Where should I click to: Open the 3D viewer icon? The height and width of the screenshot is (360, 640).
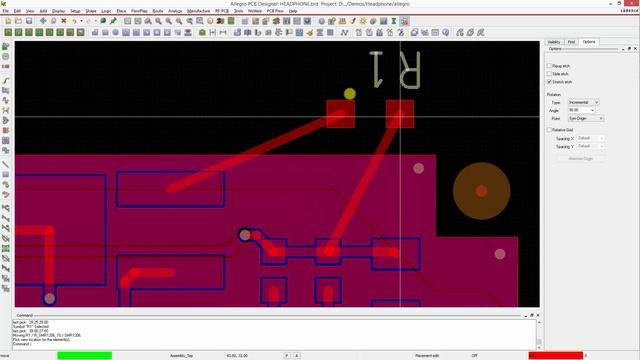pyautogui.click(x=220, y=21)
